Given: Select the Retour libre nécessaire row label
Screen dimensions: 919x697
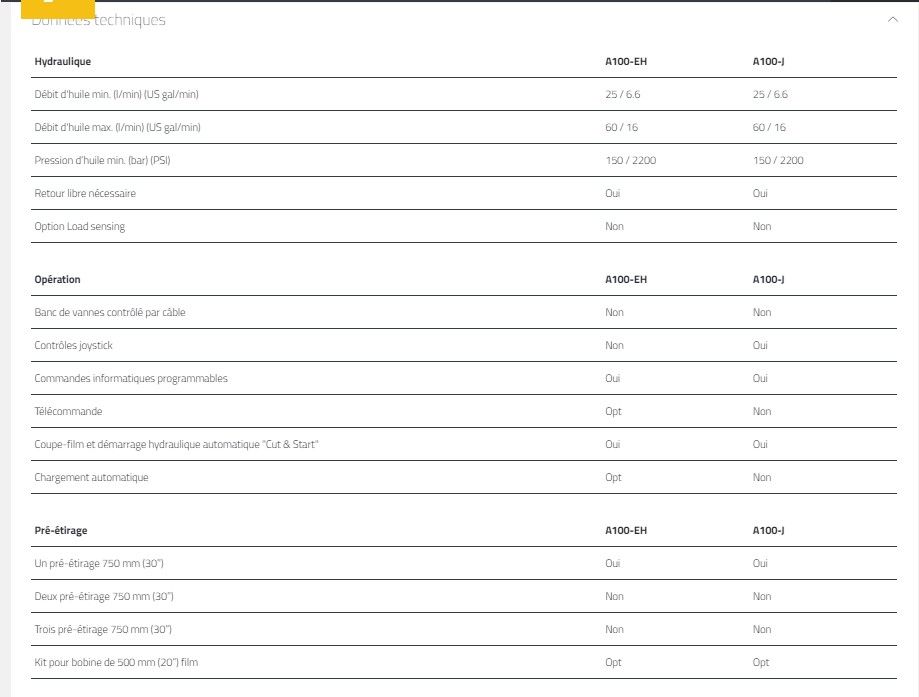Looking at the screenshot, I should (85, 193).
